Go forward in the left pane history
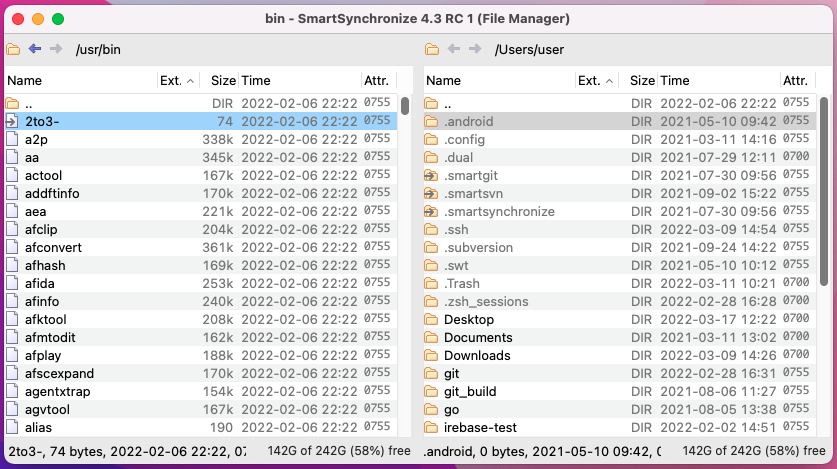The height and width of the screenshot is (469, 837). click(x=56, y=49)
